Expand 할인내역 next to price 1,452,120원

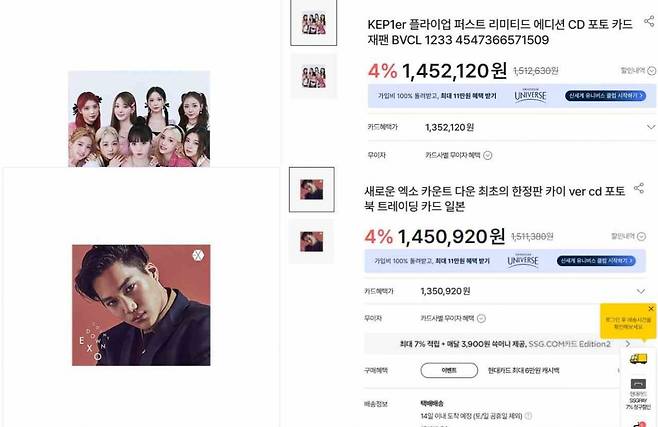(638, 71)
